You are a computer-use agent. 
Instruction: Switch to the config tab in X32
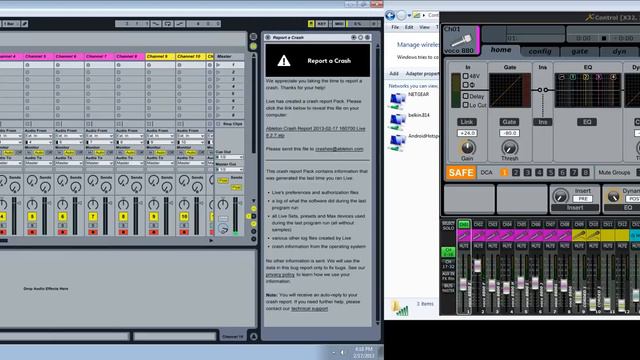[540, 51]
